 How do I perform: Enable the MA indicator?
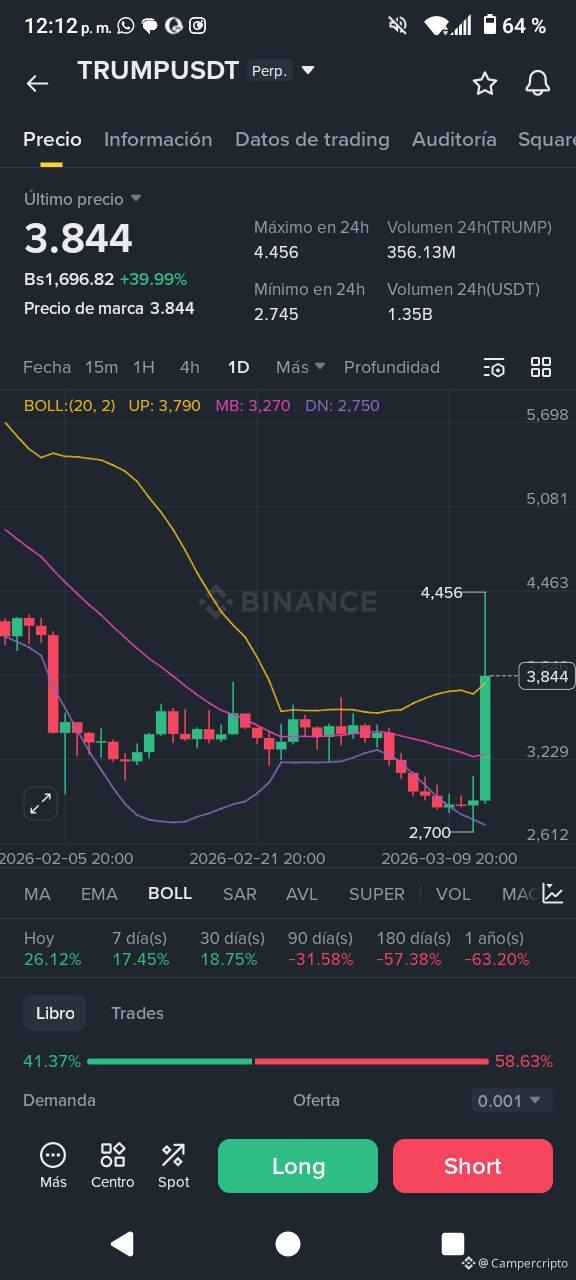click(37, 894)
